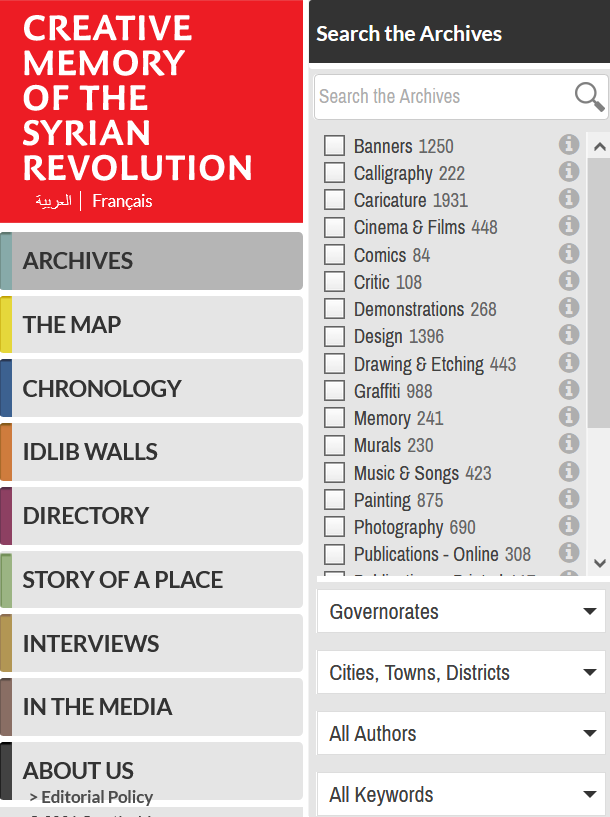This screenshot has height=817, width=610.
Task: Click info icon for Music & Songs
Action: tap(569, 471)
